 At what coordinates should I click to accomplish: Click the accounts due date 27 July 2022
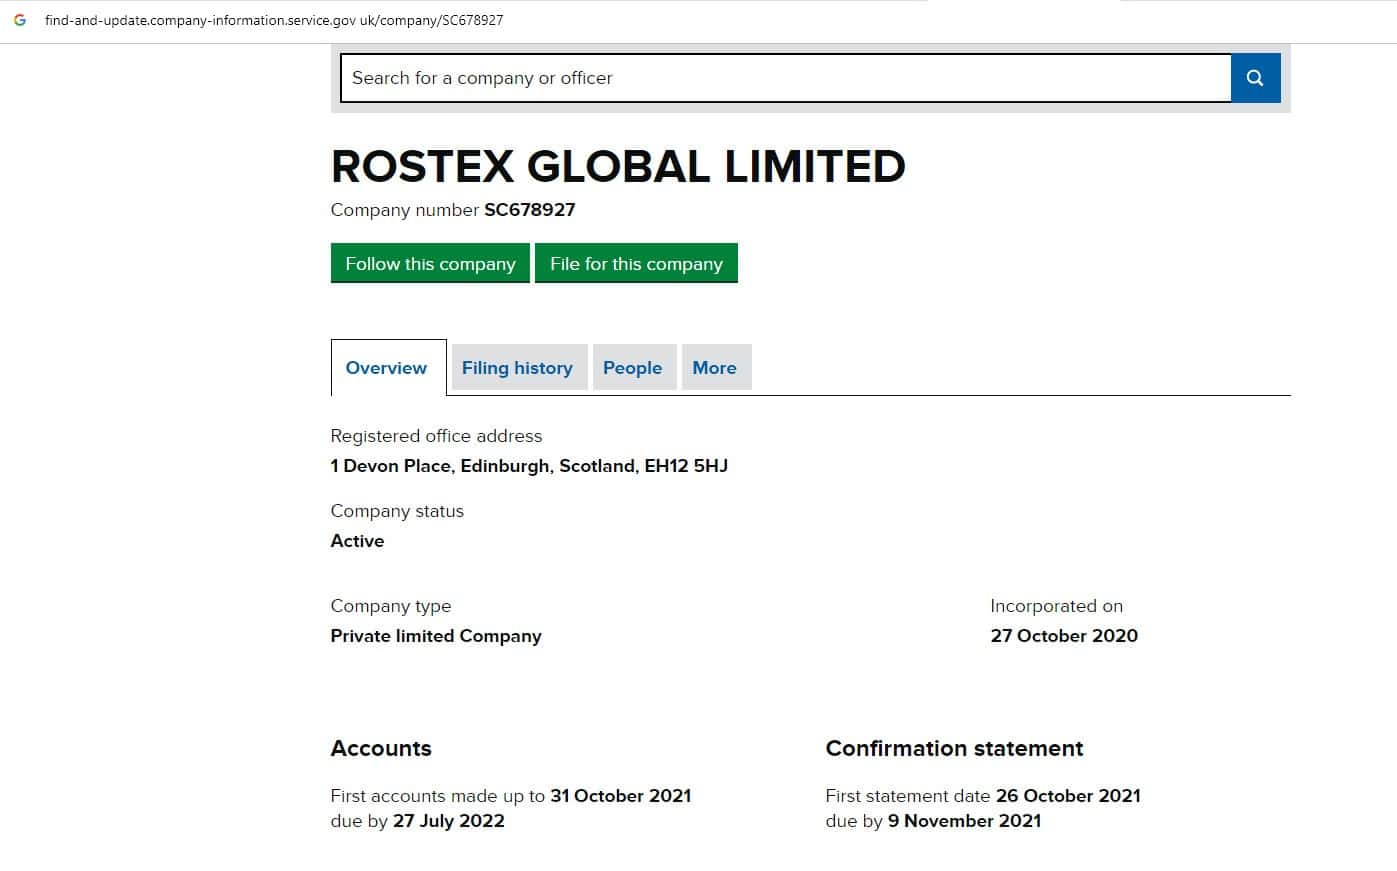point(449,821)
